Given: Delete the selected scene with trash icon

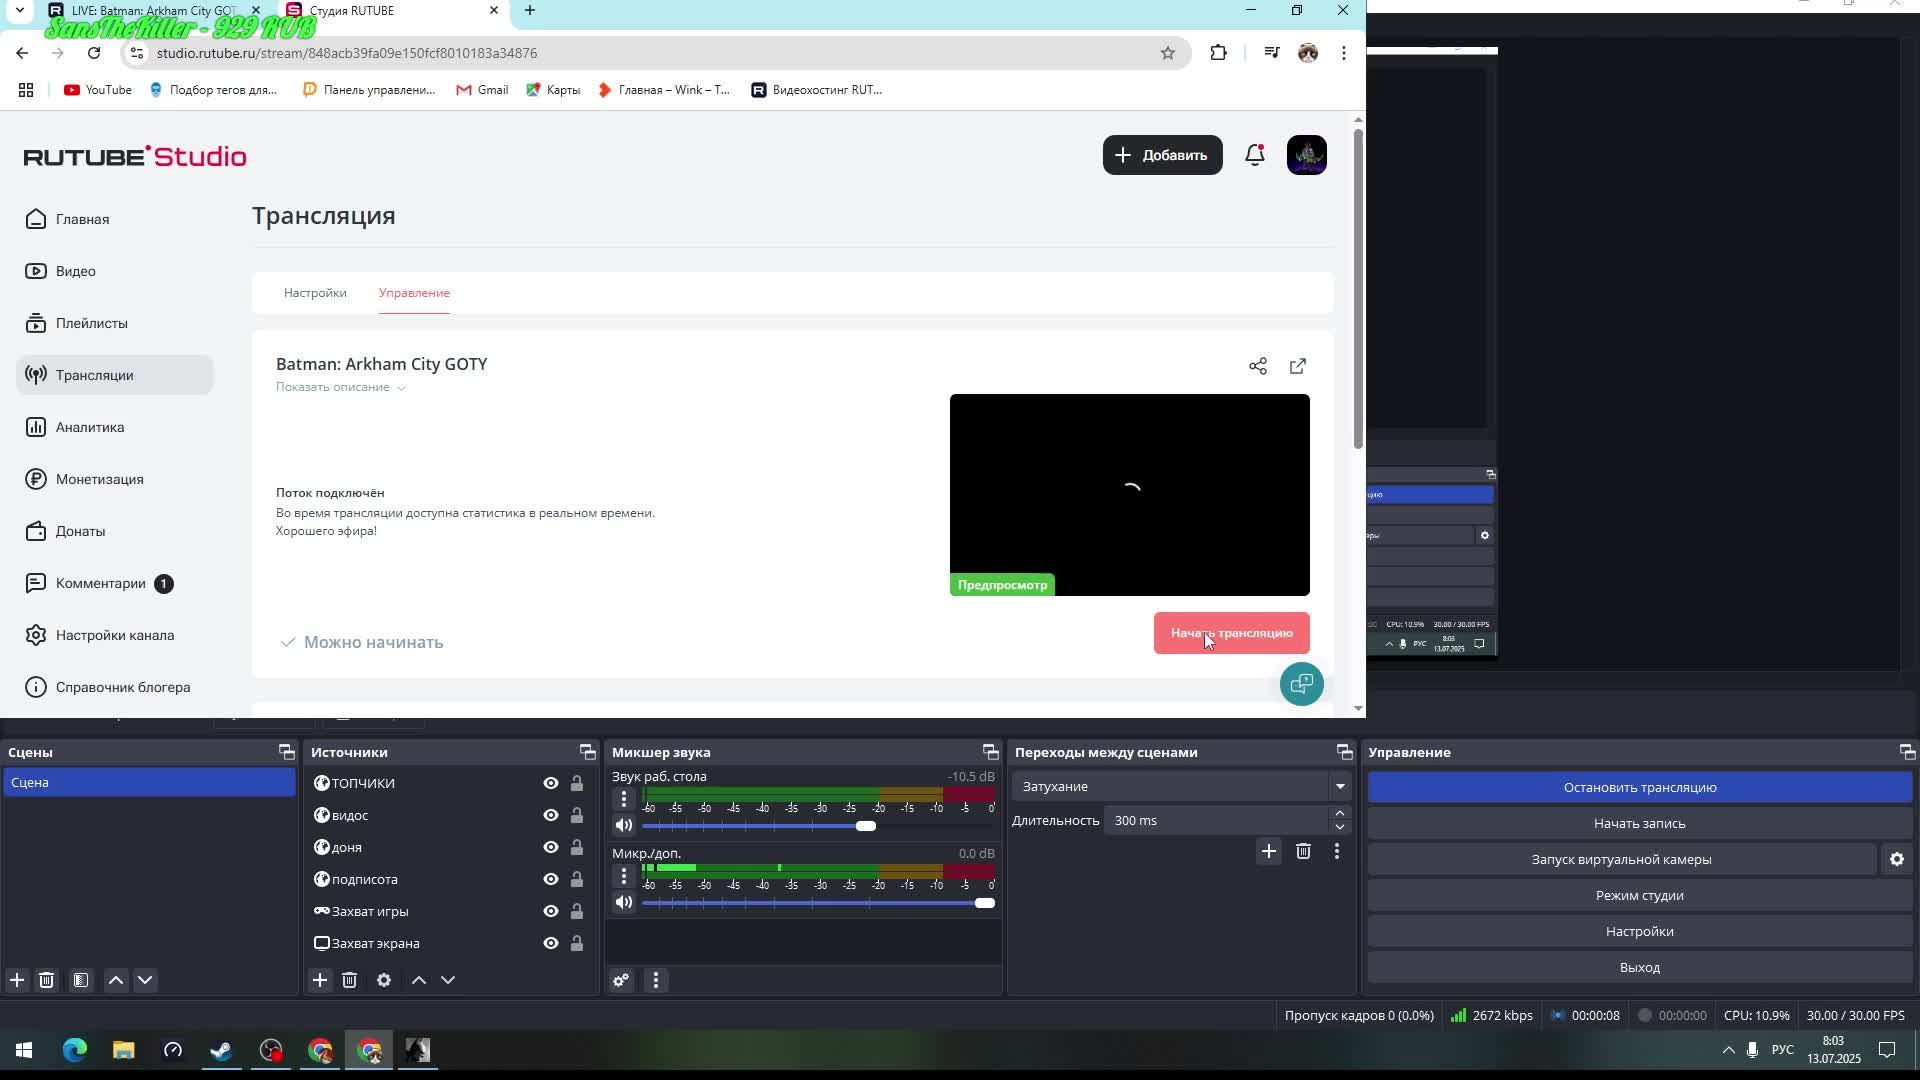Looking at the screenshot, I should click(46, 980).
